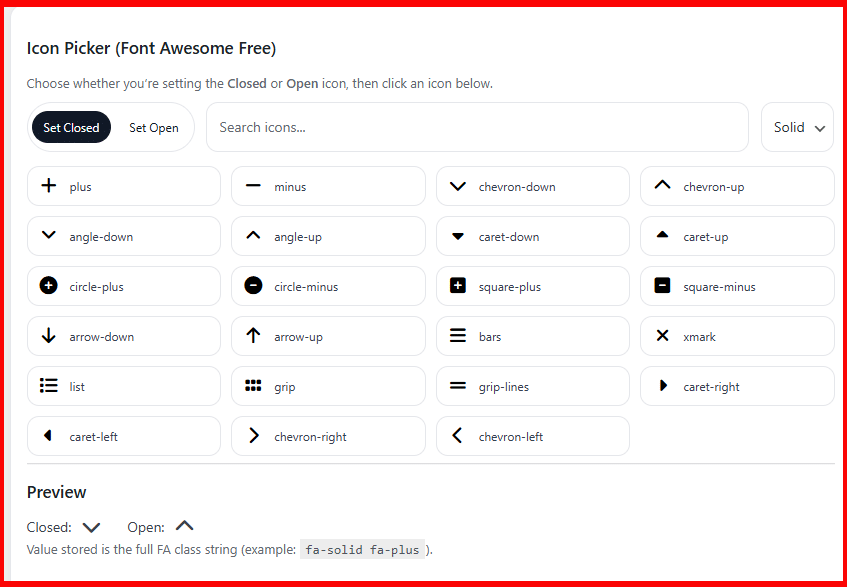Choose the circle-plus icon
The width and height of the screenshot is (847, 587).
(x=123, y=286)
